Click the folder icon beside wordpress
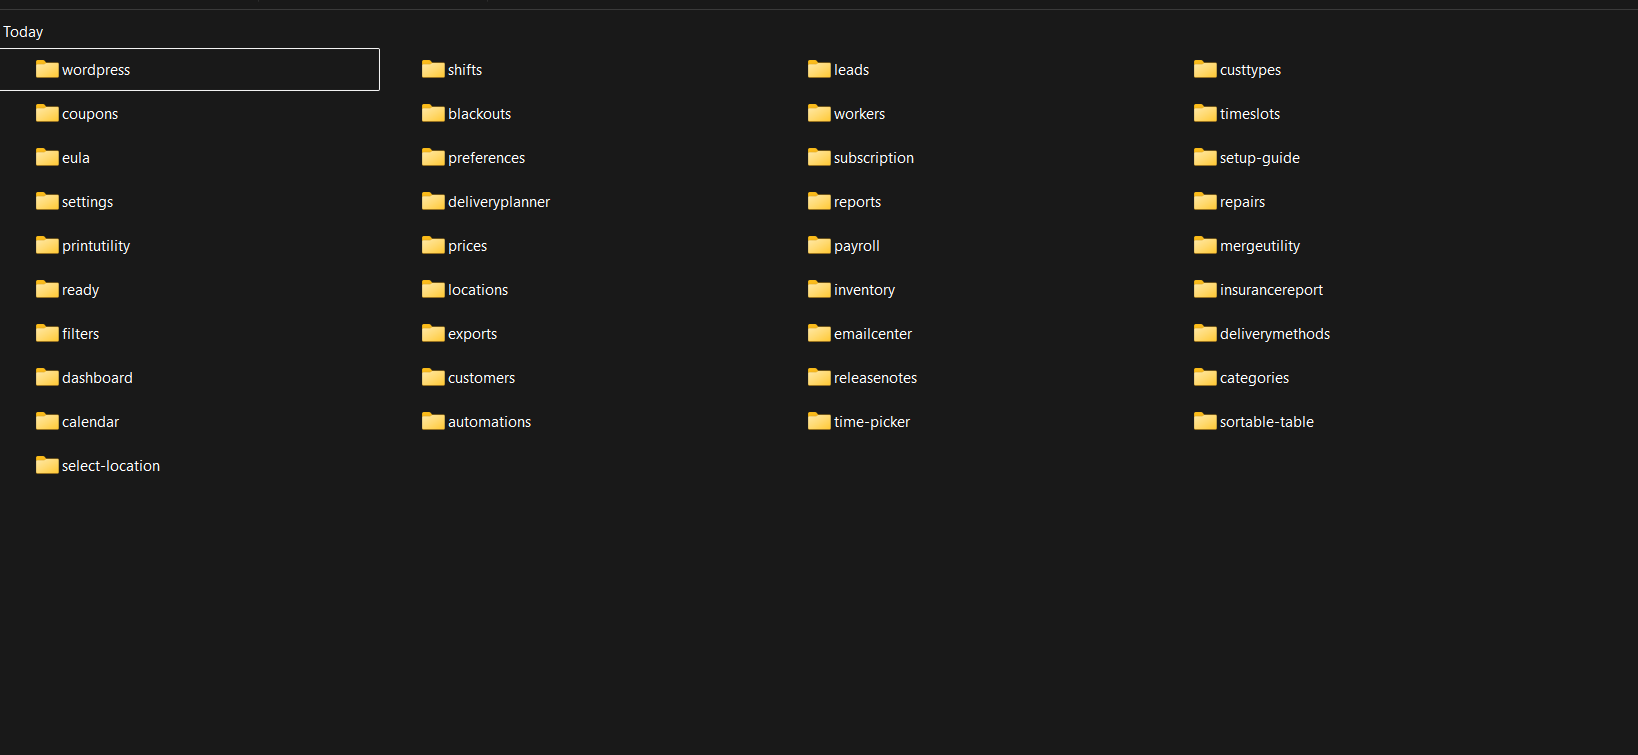This screenshot has height=755, width=1638. click(x=47, y=69)
